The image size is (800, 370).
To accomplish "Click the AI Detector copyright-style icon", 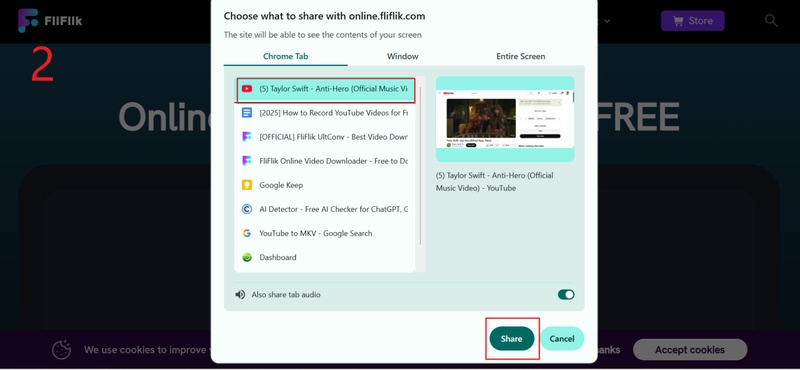I will 247,209.
